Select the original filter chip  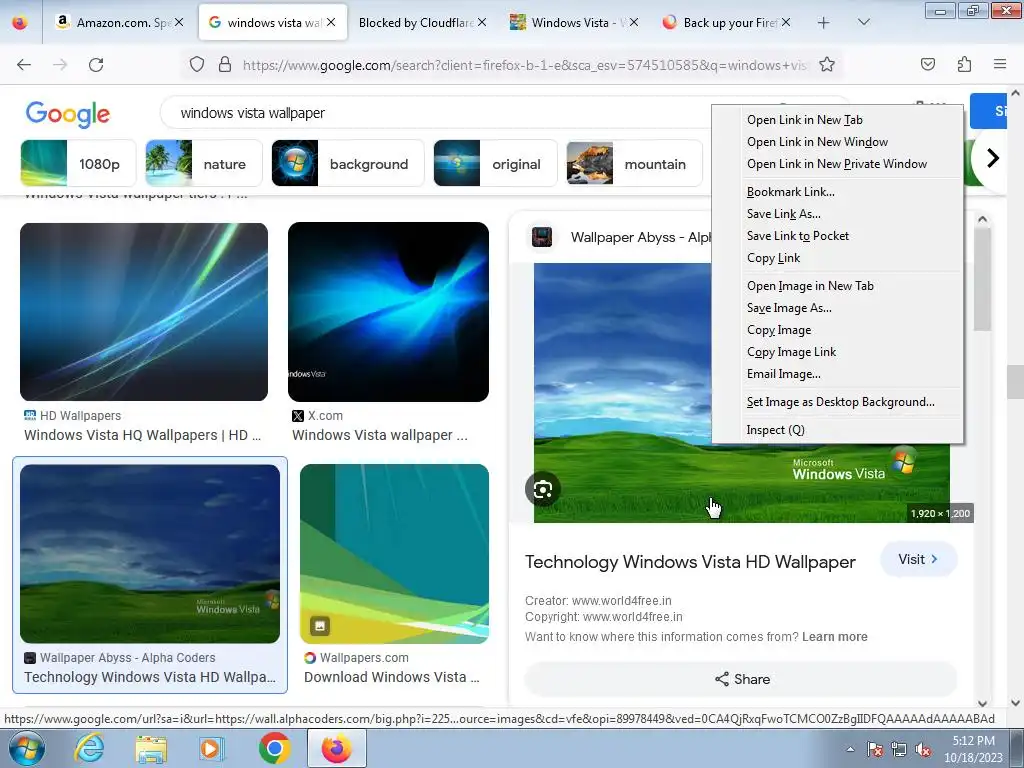pos(495,163)
